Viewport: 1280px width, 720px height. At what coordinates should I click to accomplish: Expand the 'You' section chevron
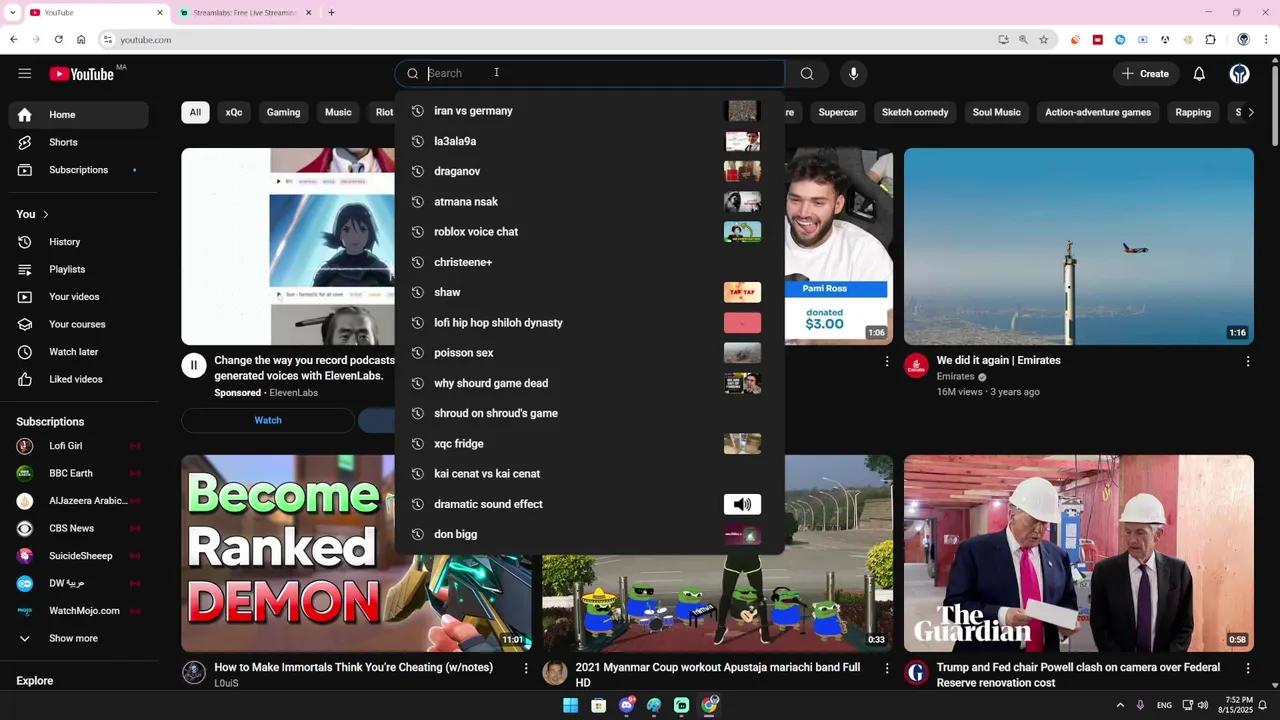45,214
